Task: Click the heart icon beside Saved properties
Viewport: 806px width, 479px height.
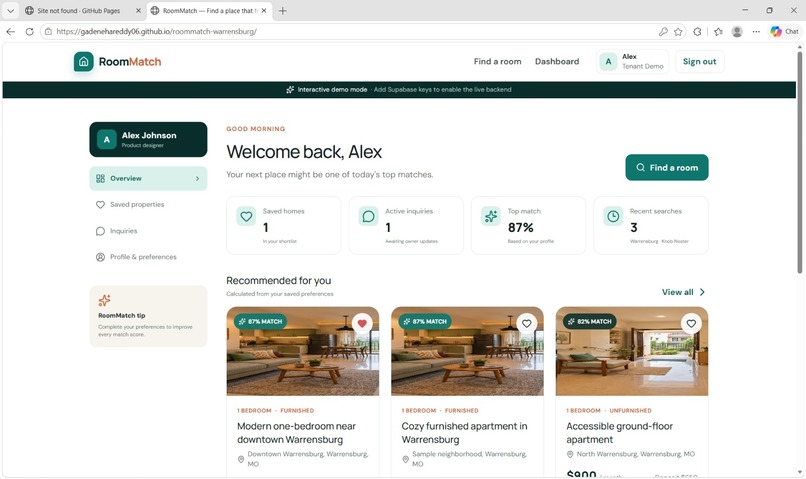Action: point(100,205)
